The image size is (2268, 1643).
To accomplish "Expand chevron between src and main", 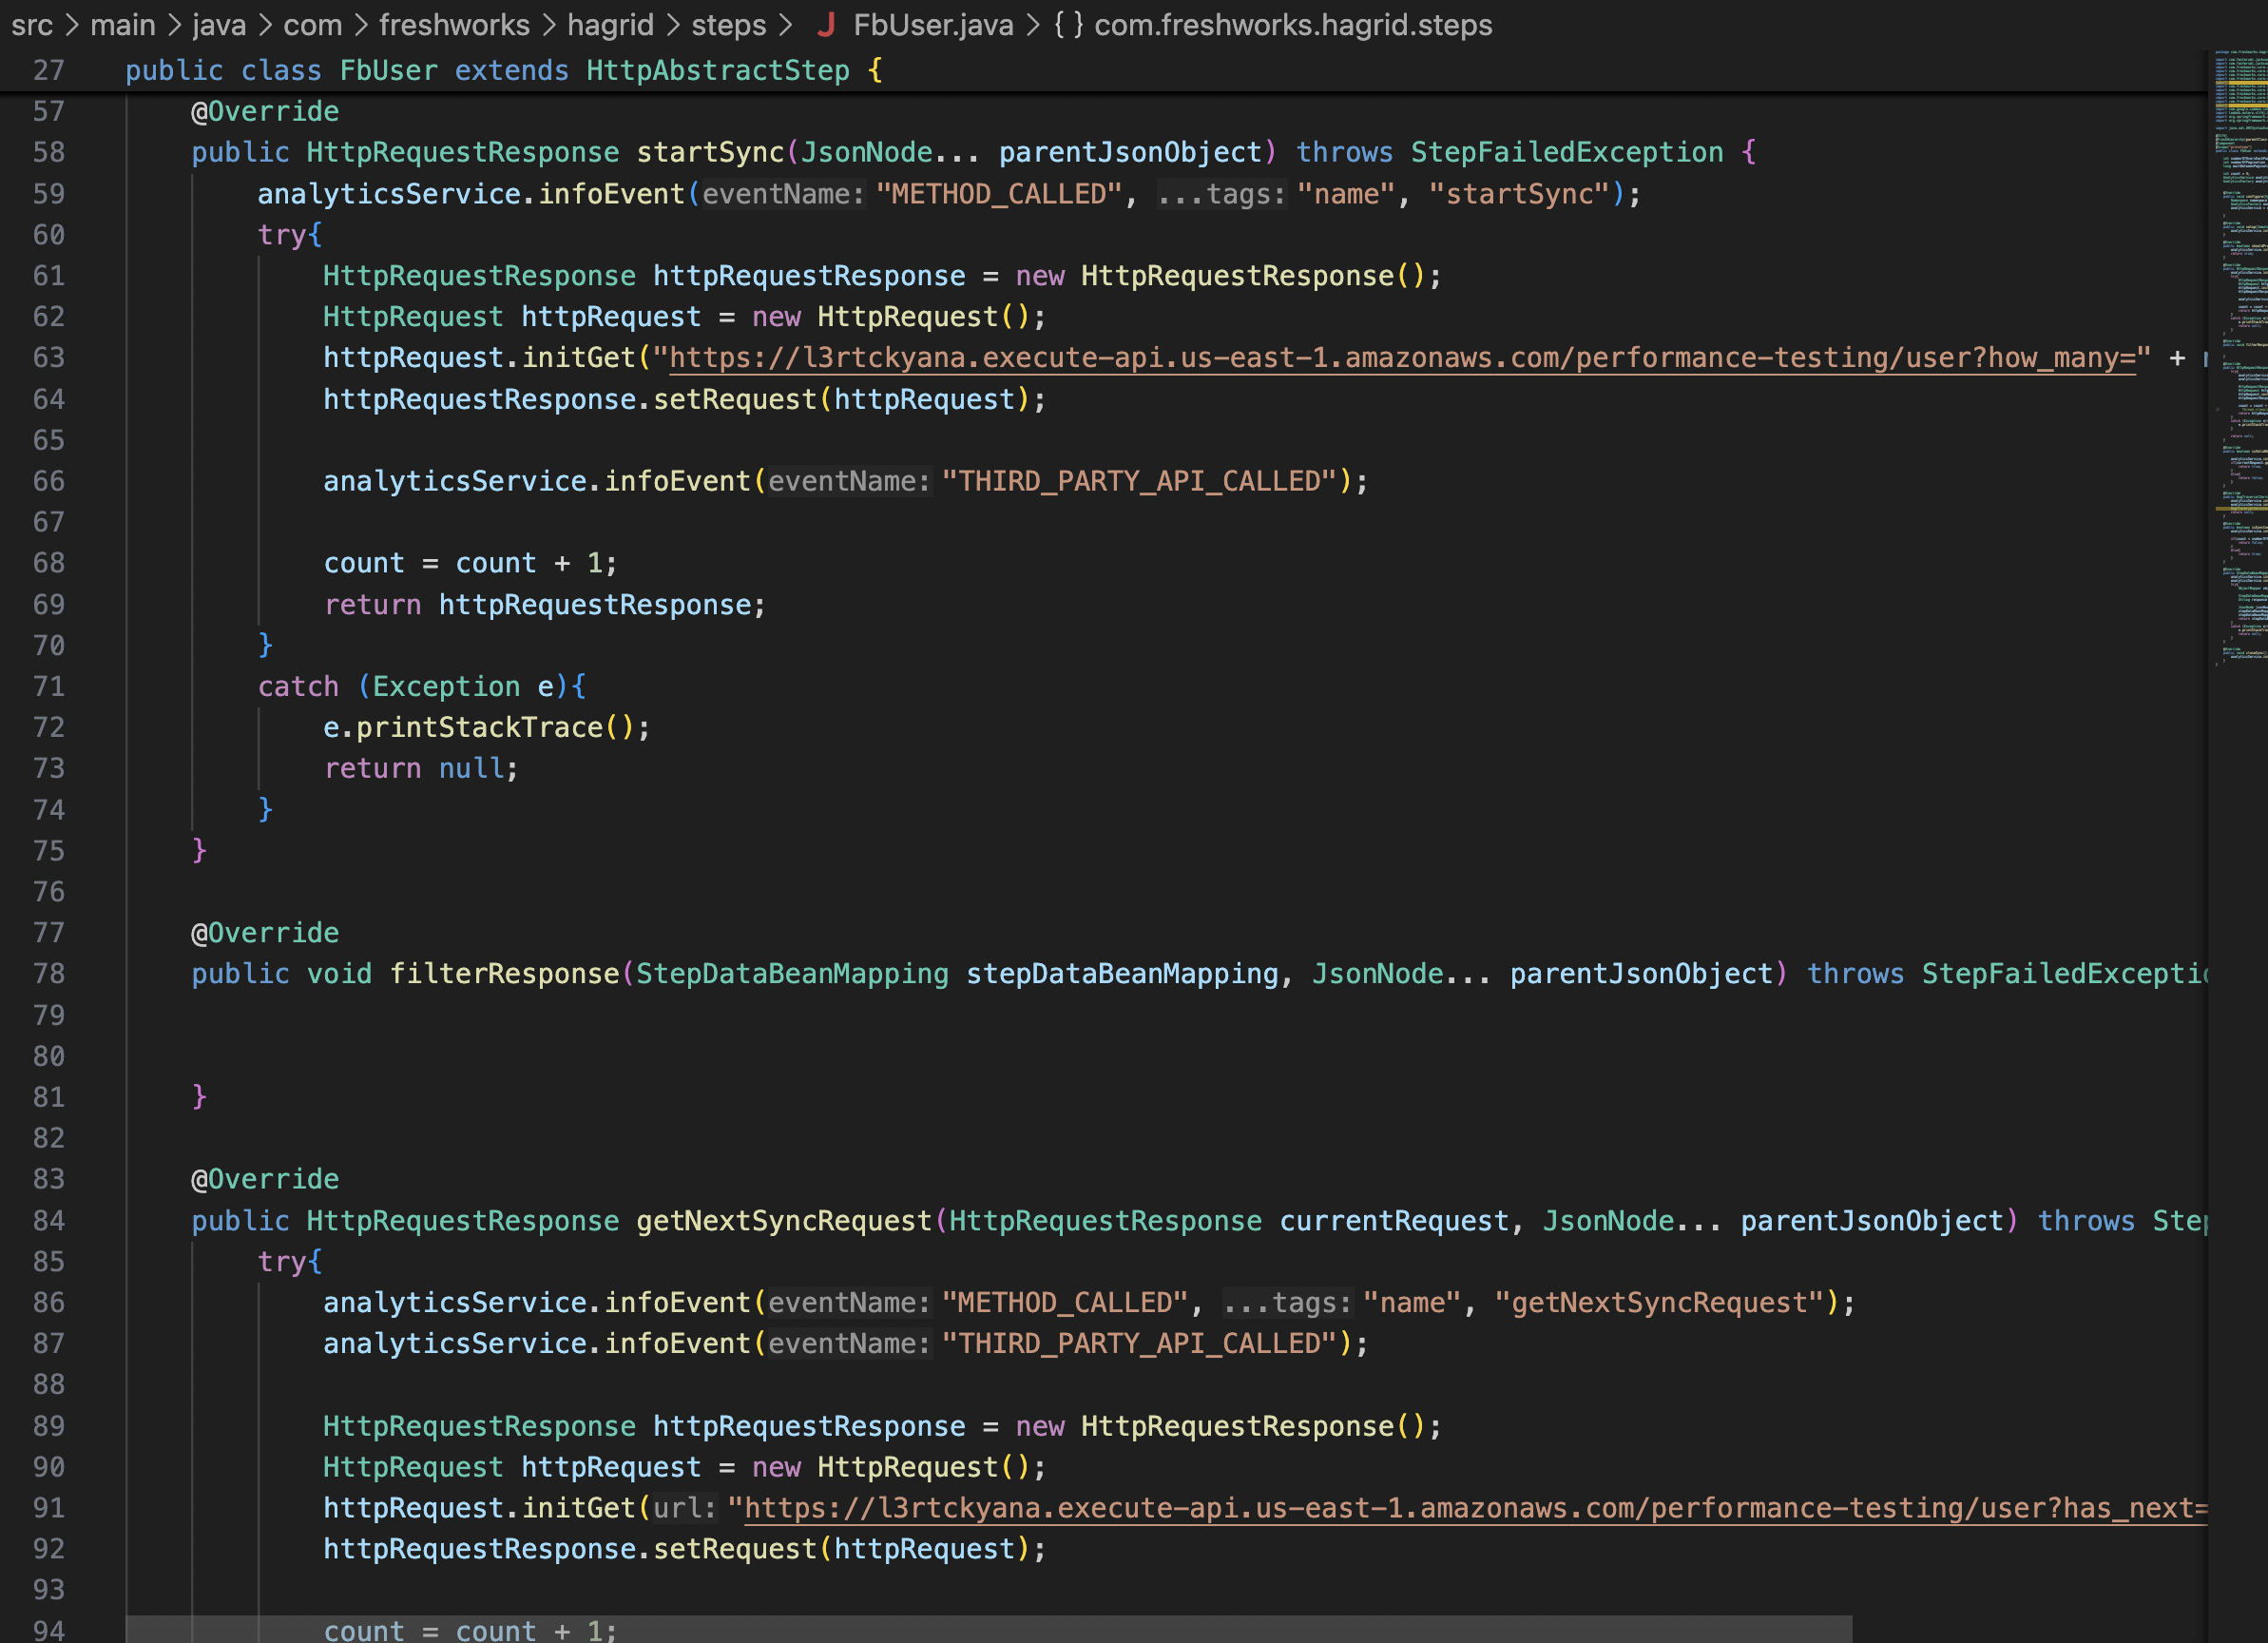I will pyautogui.click(x=72, y=25).
